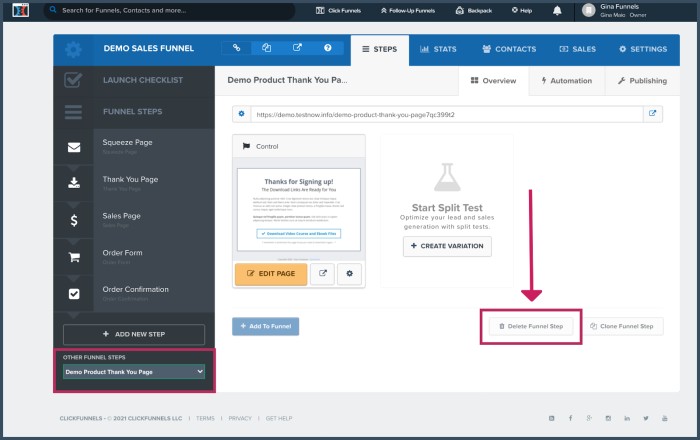
Task: Click the Launch Checklist check icon
Action: click(x=73, y=80)
